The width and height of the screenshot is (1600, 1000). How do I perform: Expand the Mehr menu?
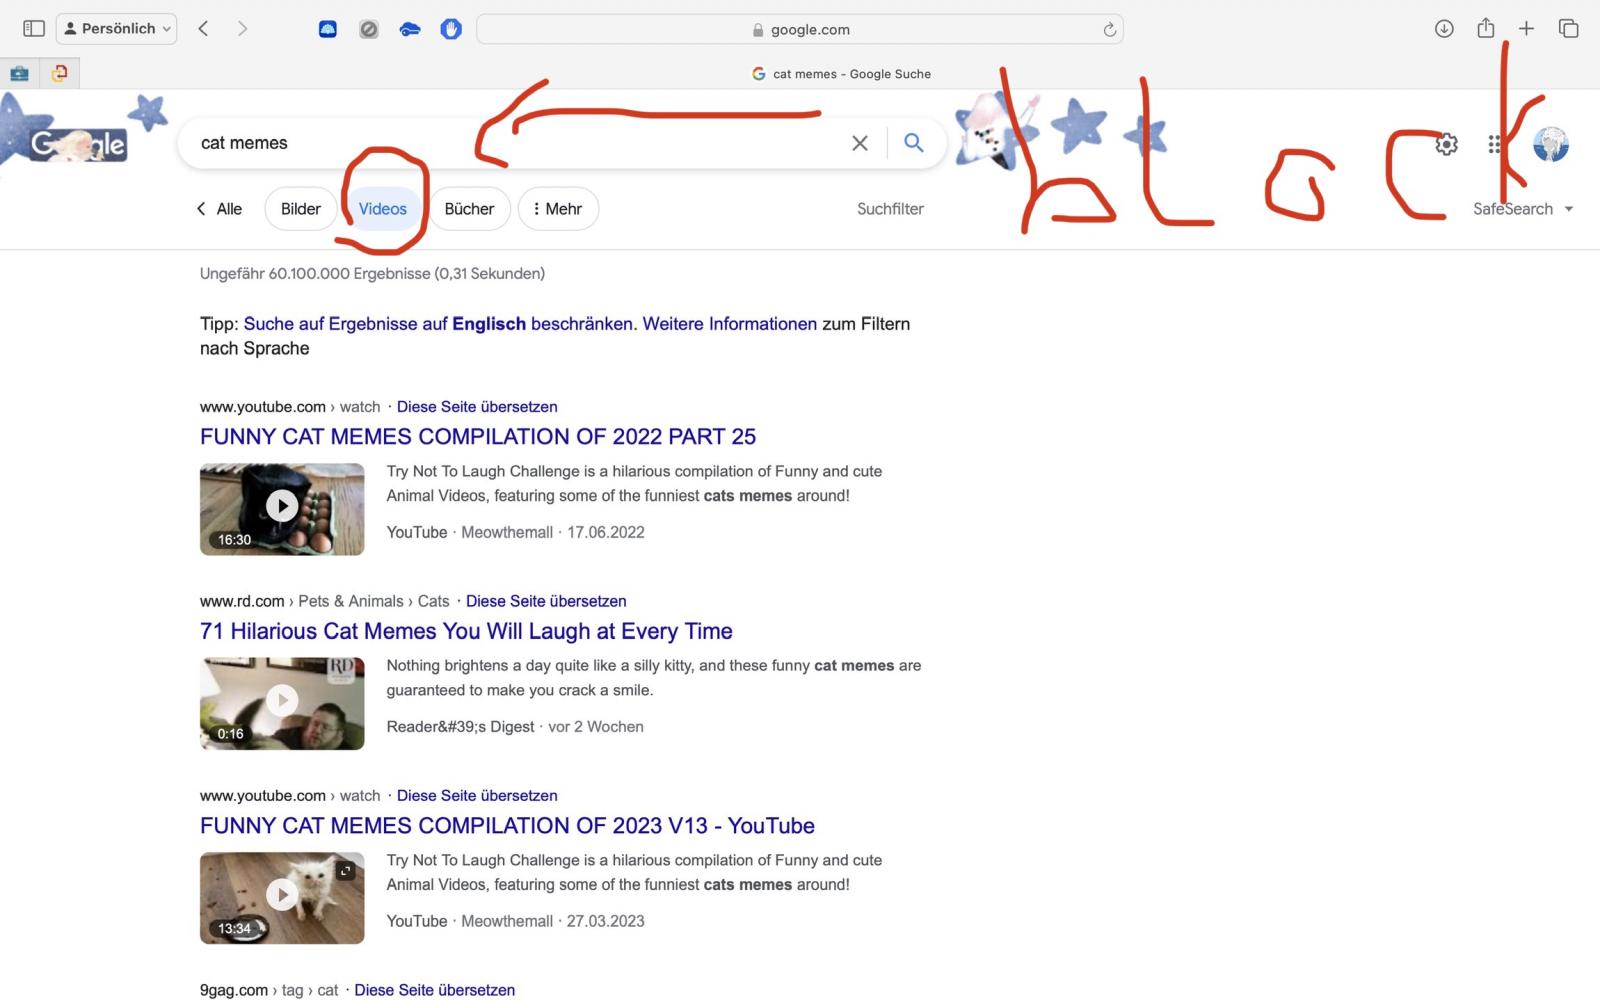tap(558, 209)
